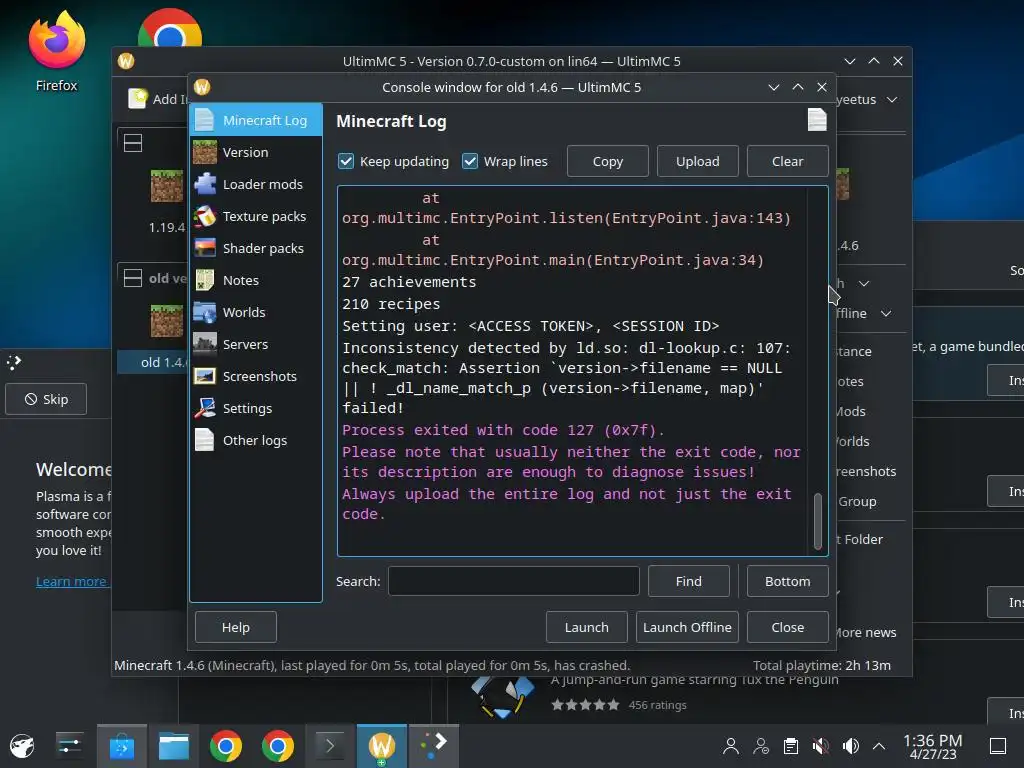Clear the Minecraft log
Screen dimensions: 1024x768
point(788,161)
